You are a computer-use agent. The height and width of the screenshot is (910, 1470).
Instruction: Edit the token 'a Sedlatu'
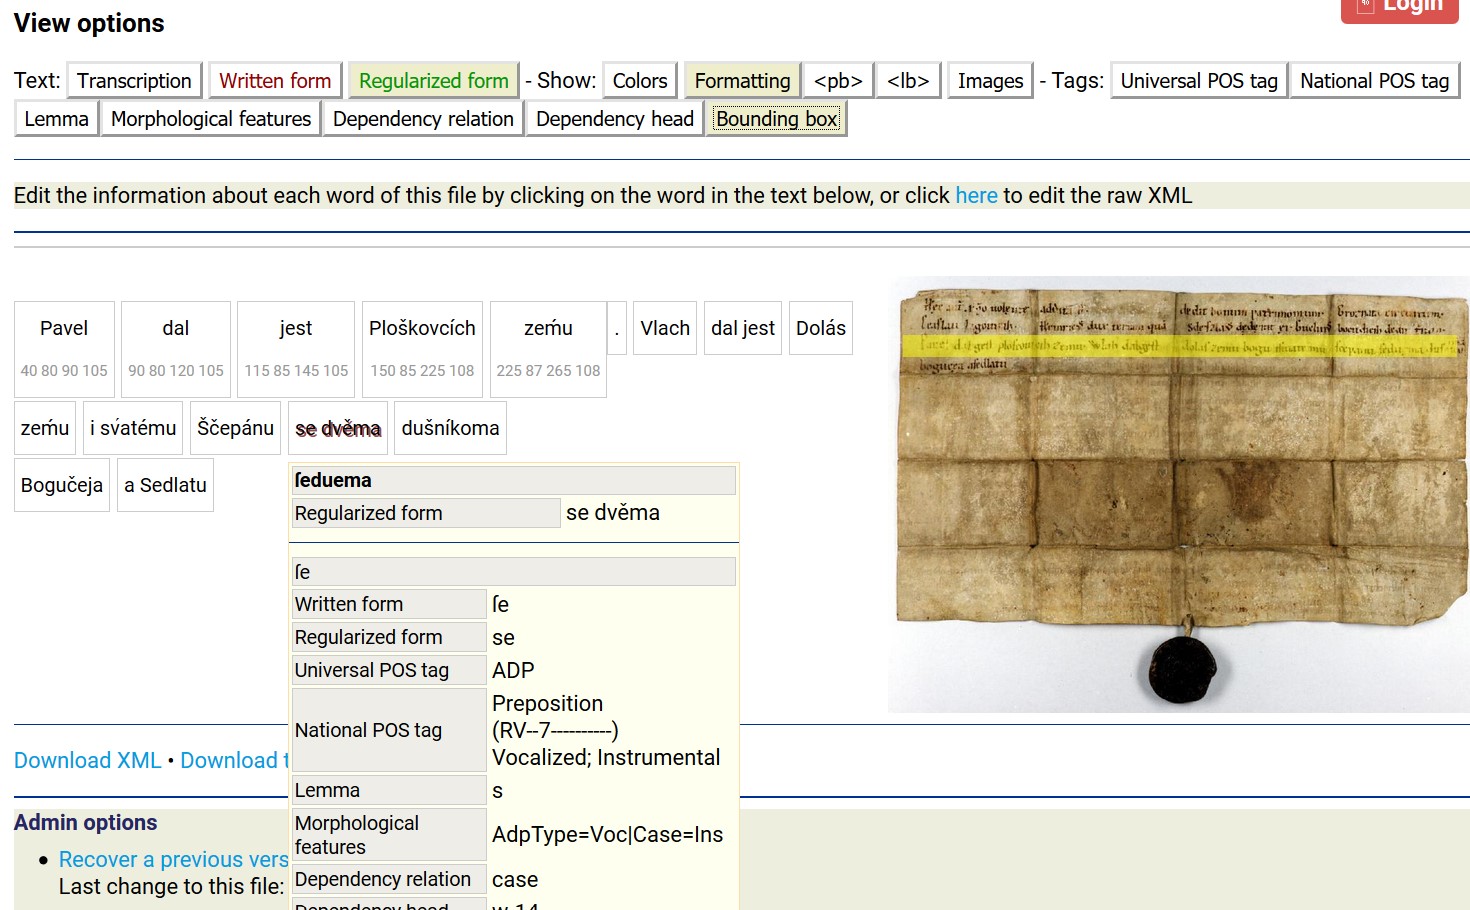pos(165,485)
